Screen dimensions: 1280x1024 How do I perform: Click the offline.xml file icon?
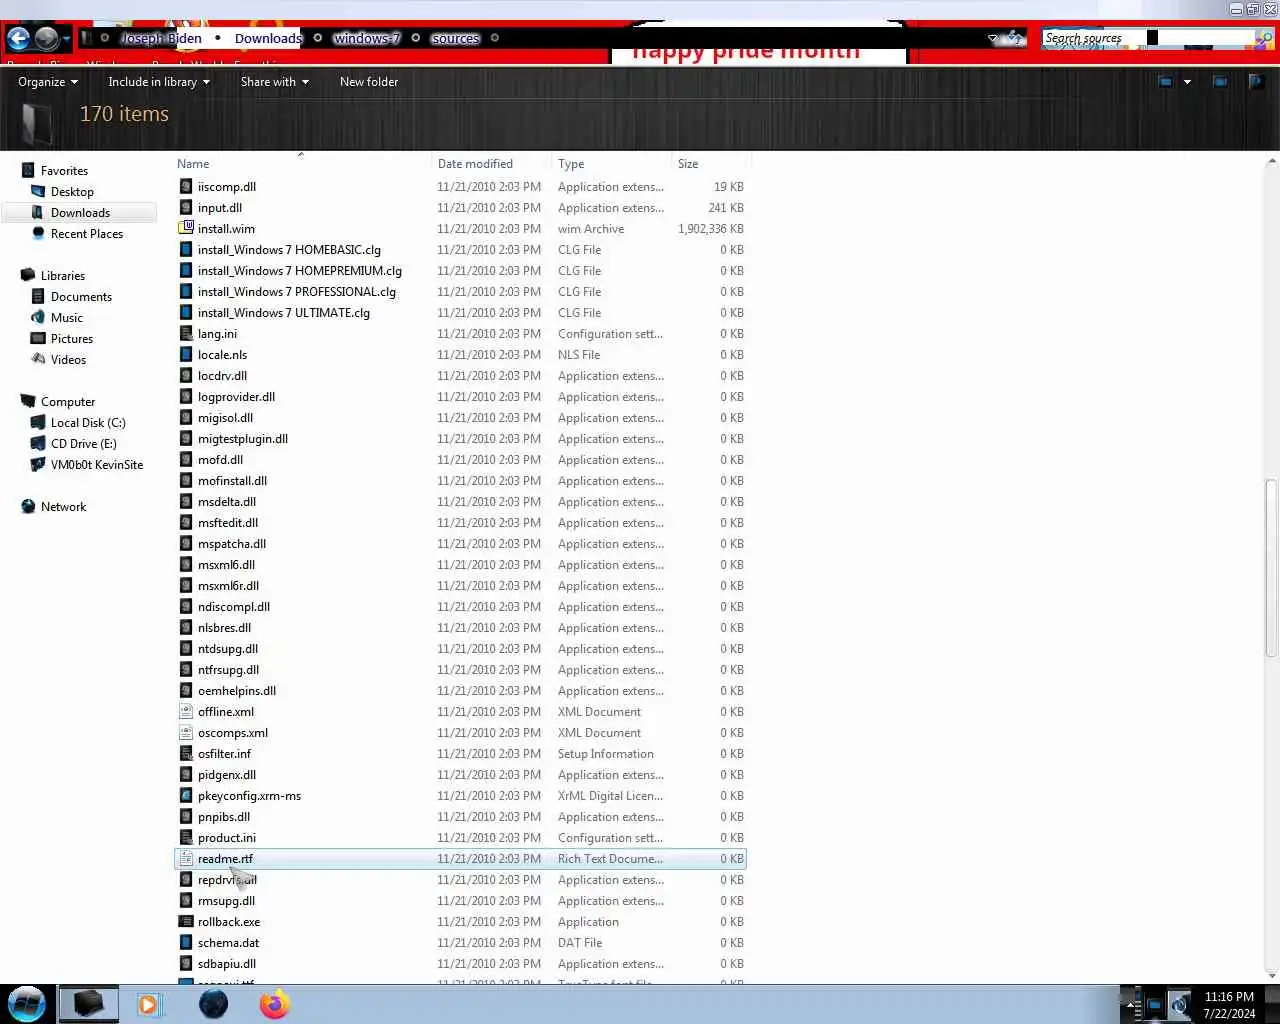click(x=186, y=711)
